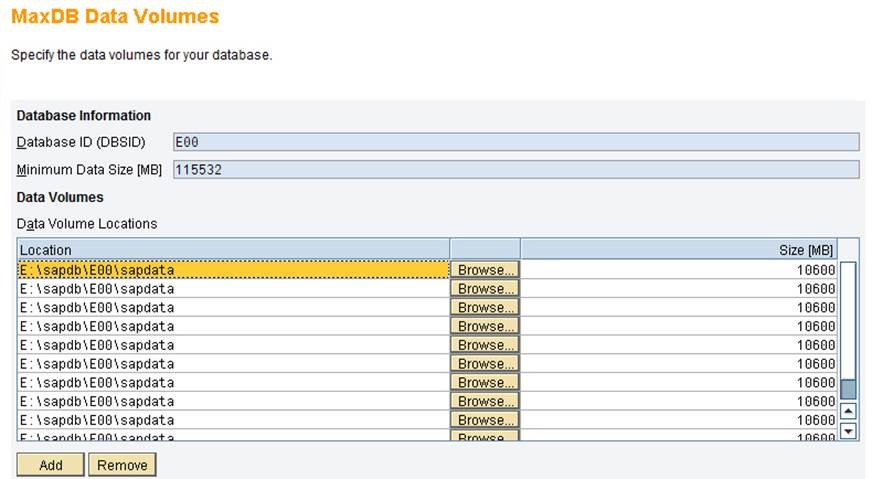The height and width of the screenshot is (479, 872).
Task: Click Browse in the ninth volume row
Action: point(485,420)
